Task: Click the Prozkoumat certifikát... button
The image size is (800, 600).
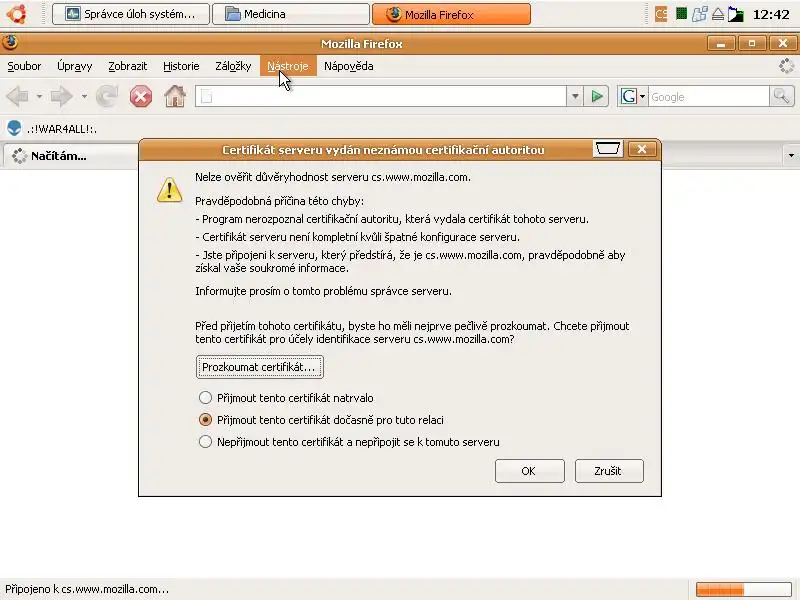Action: click(260, 367)
